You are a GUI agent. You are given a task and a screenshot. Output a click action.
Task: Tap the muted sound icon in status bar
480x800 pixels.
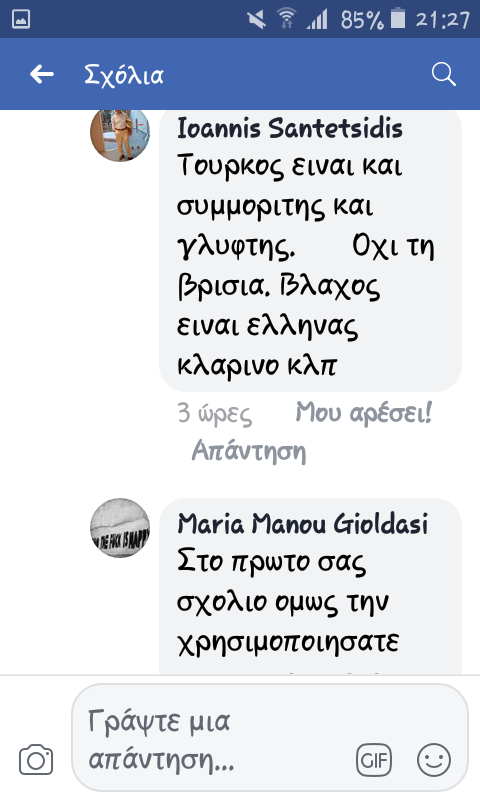tap(256, 19)
